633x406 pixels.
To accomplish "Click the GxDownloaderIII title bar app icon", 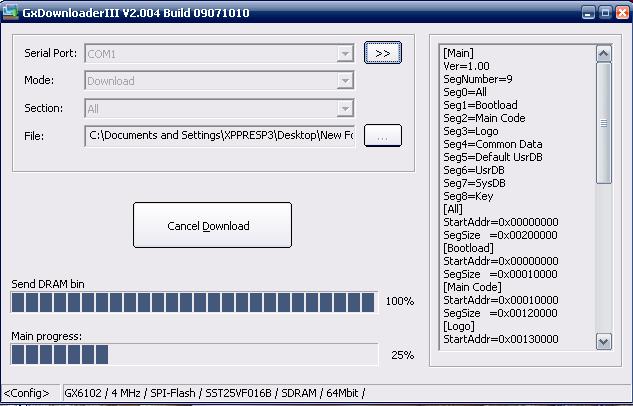I will click(x=10, y=12).
